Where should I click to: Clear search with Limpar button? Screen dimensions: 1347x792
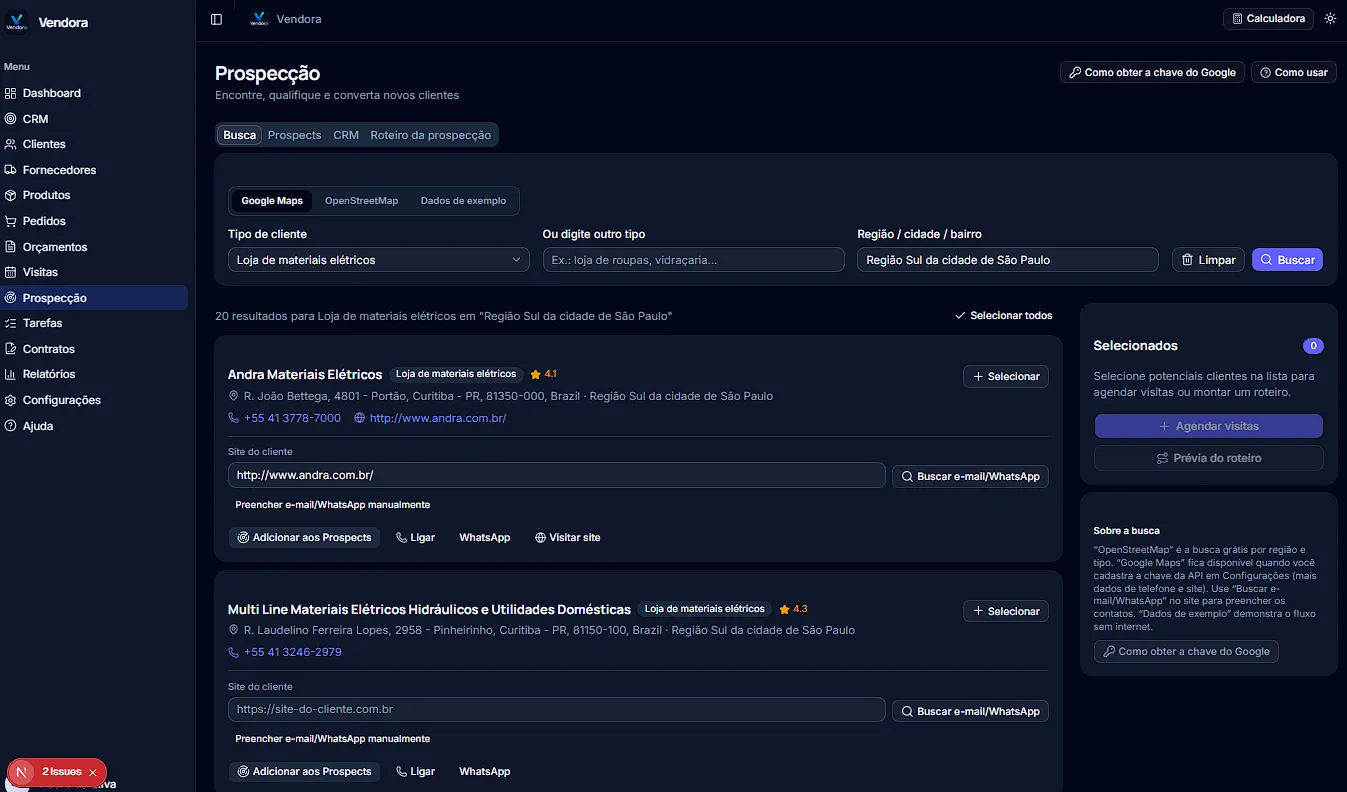1208,260
